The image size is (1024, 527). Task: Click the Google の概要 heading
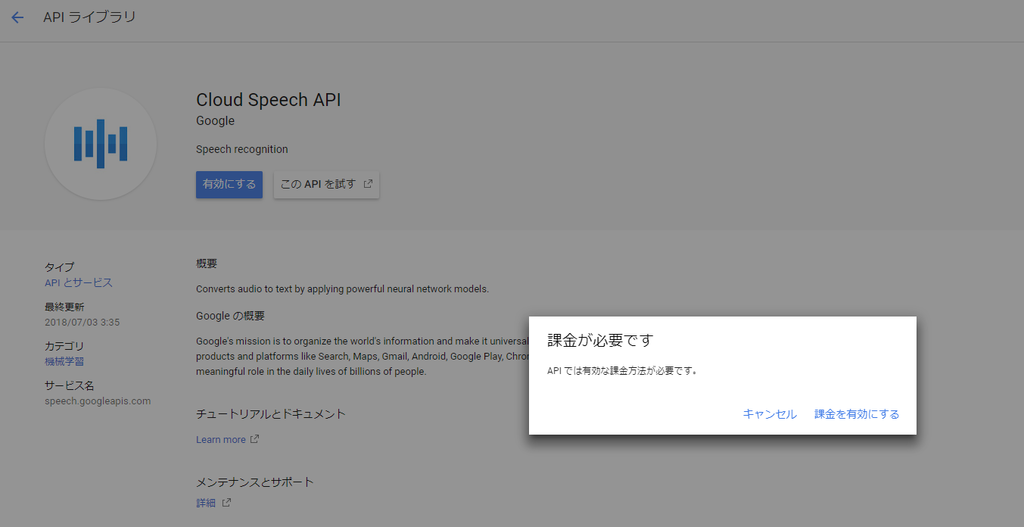[x=230, y=316]
